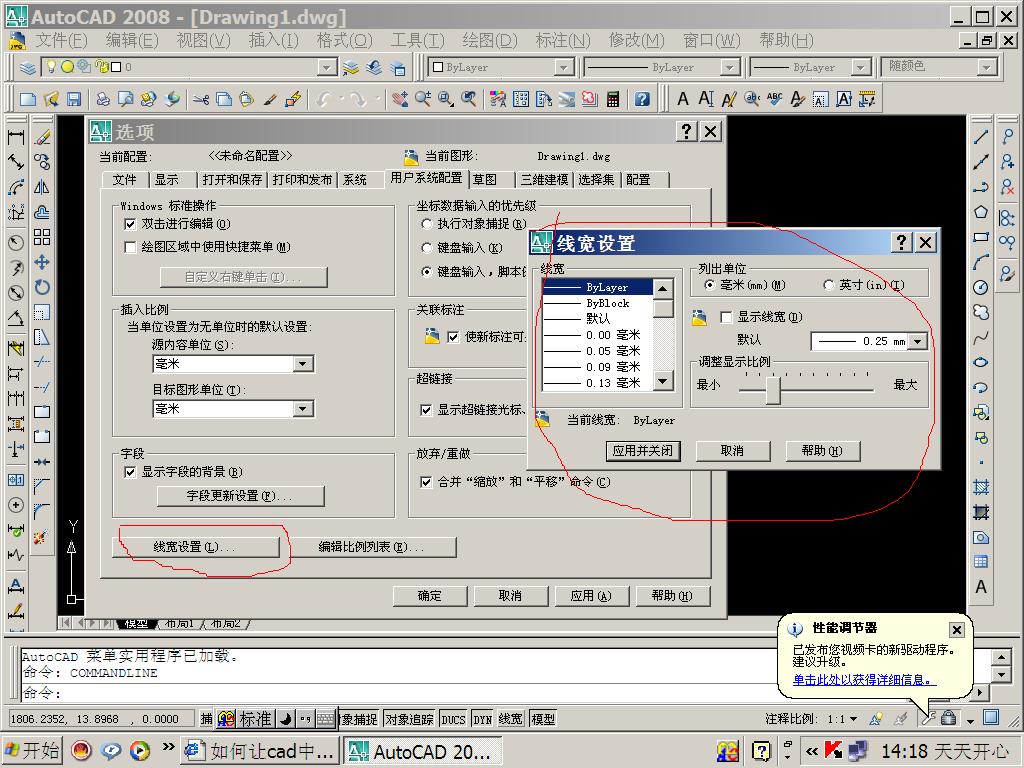This screenshot has height=768, width=1024.
Task: Click the Save icon in toolbar
Action: point(74,99)
